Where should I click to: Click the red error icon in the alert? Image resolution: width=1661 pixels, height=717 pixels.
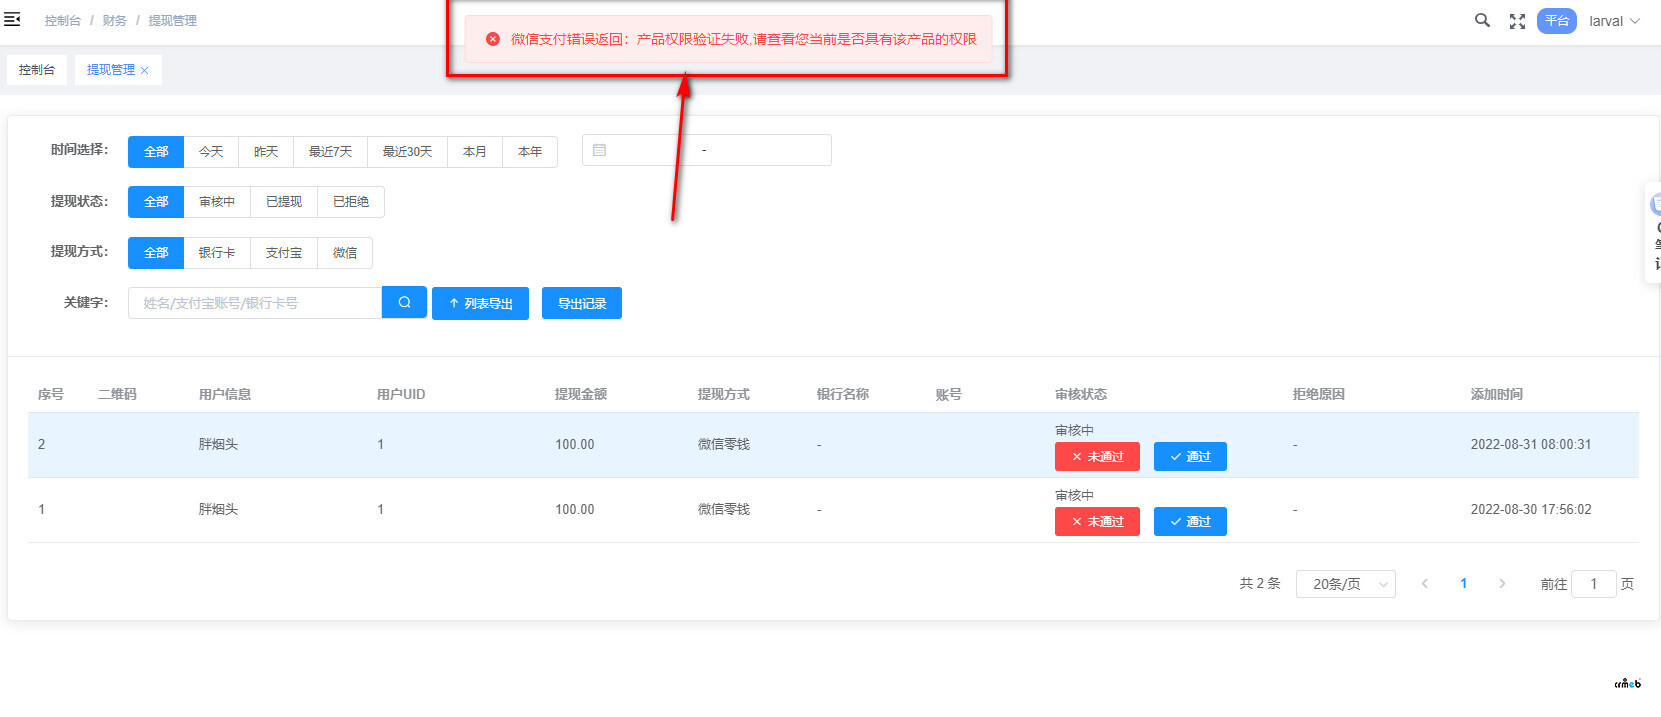coord(493,39)
